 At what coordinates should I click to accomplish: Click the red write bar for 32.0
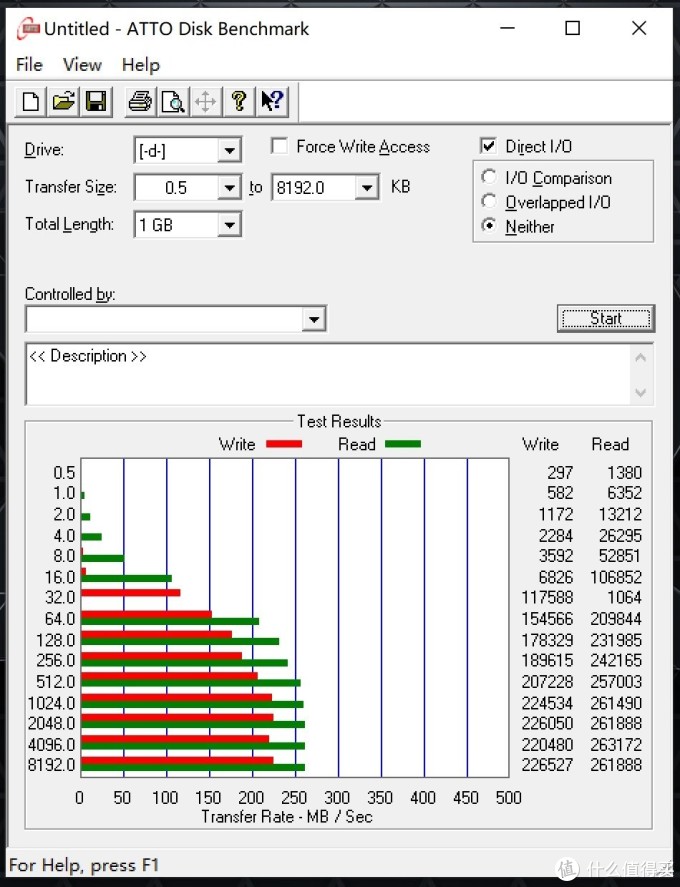coord(131,593)
